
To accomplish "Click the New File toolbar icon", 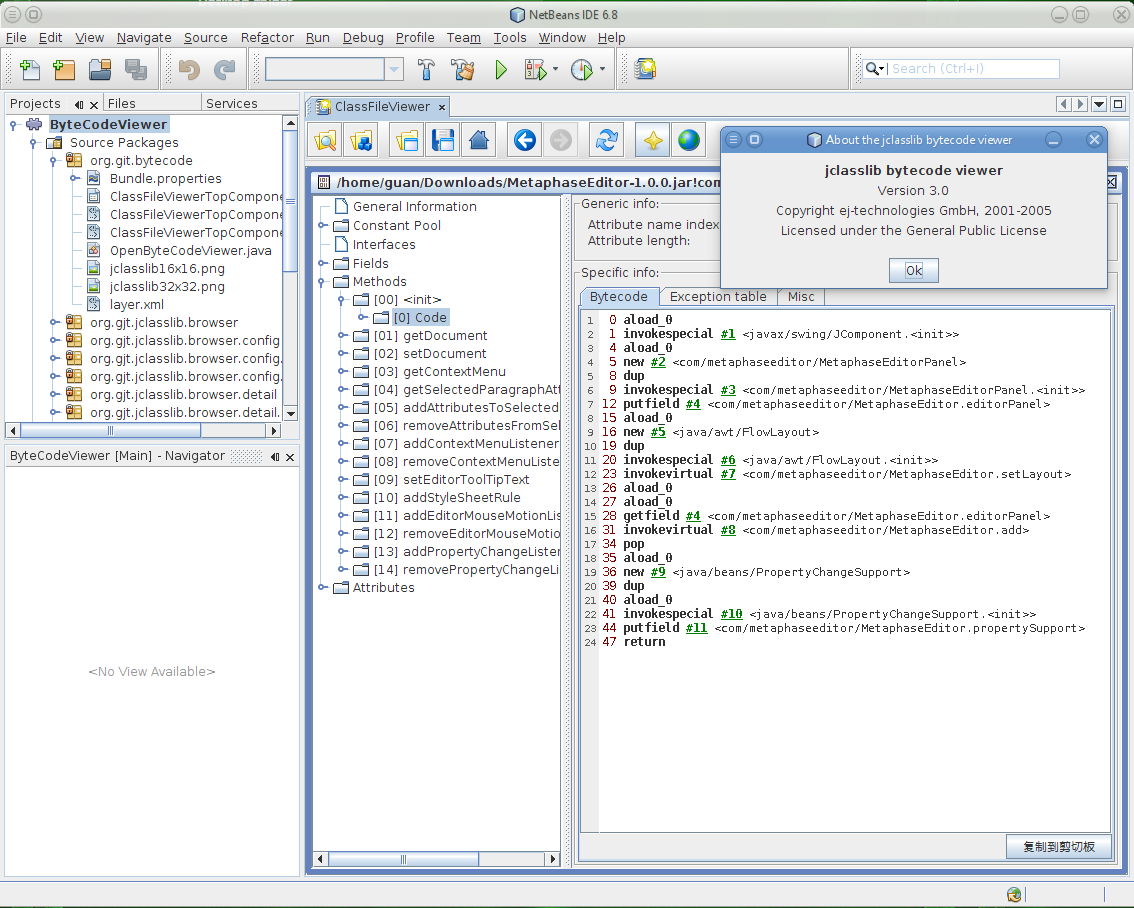I will [x=30, y=69].
